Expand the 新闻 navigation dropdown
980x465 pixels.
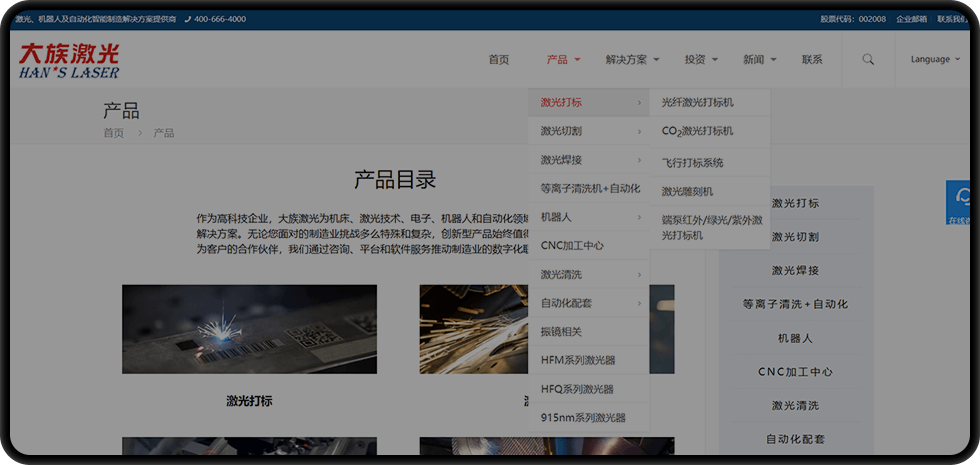tap(760, 60)
